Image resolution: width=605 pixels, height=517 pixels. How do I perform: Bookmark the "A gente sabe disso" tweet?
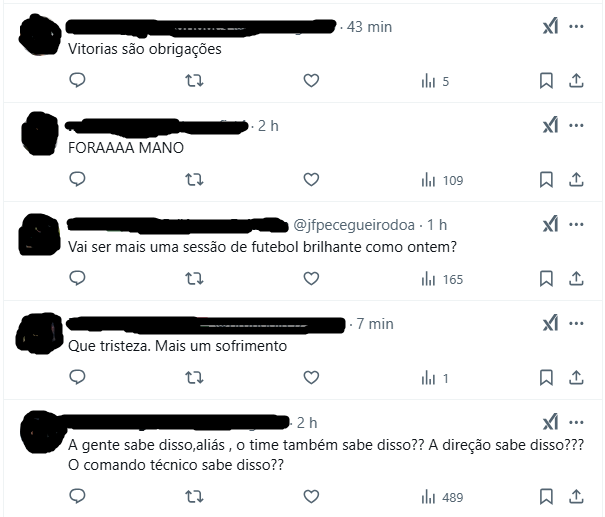(x=546, y=497)
